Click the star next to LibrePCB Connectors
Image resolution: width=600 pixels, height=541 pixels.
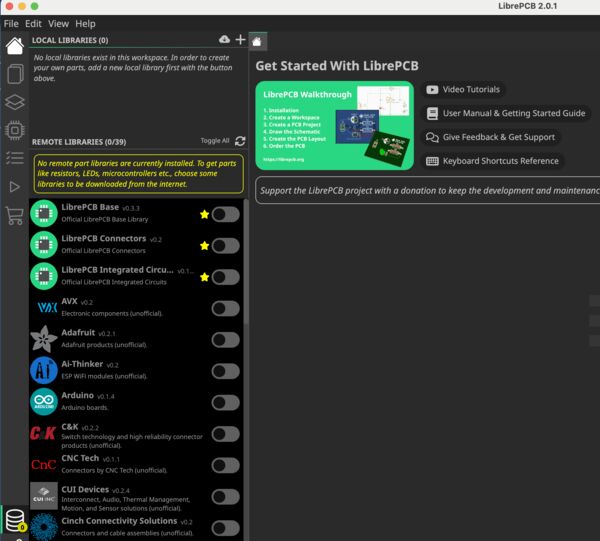click(204, 246)
